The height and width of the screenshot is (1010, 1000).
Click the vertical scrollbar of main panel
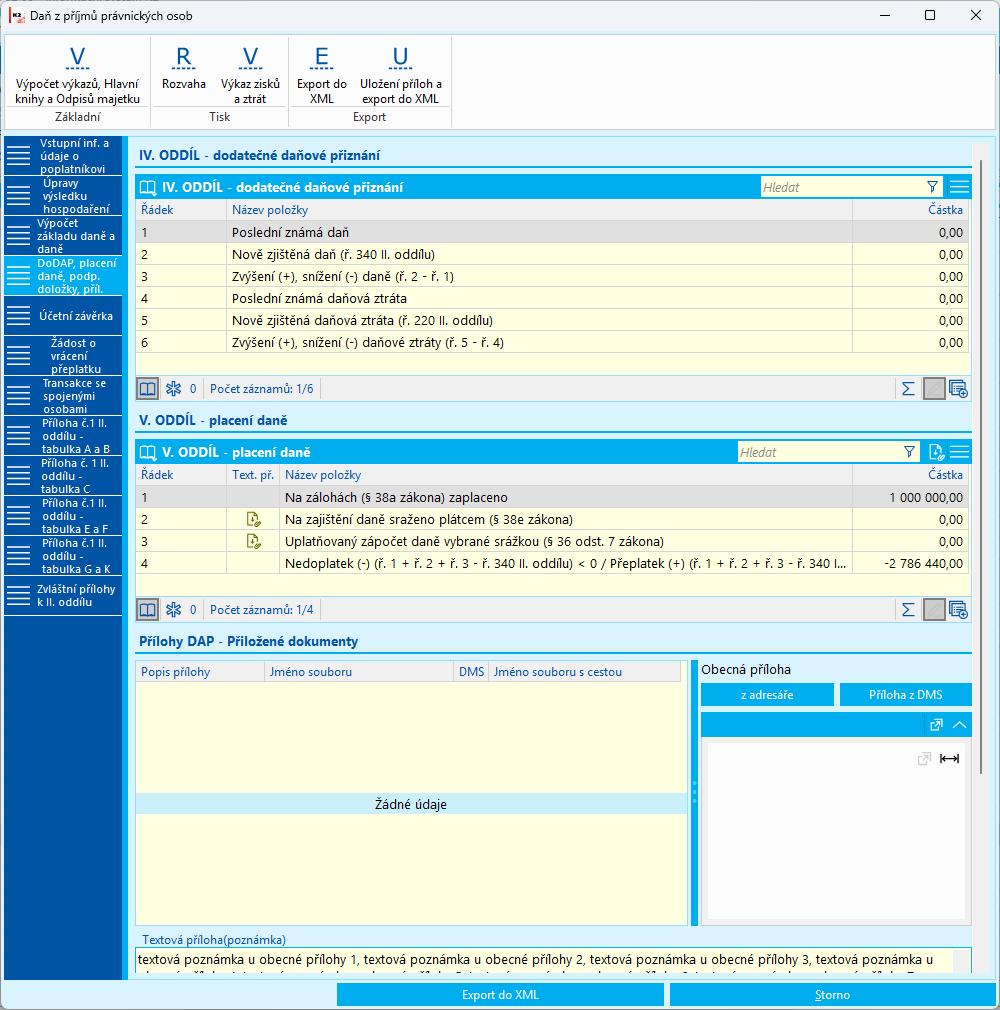(981, 467)
